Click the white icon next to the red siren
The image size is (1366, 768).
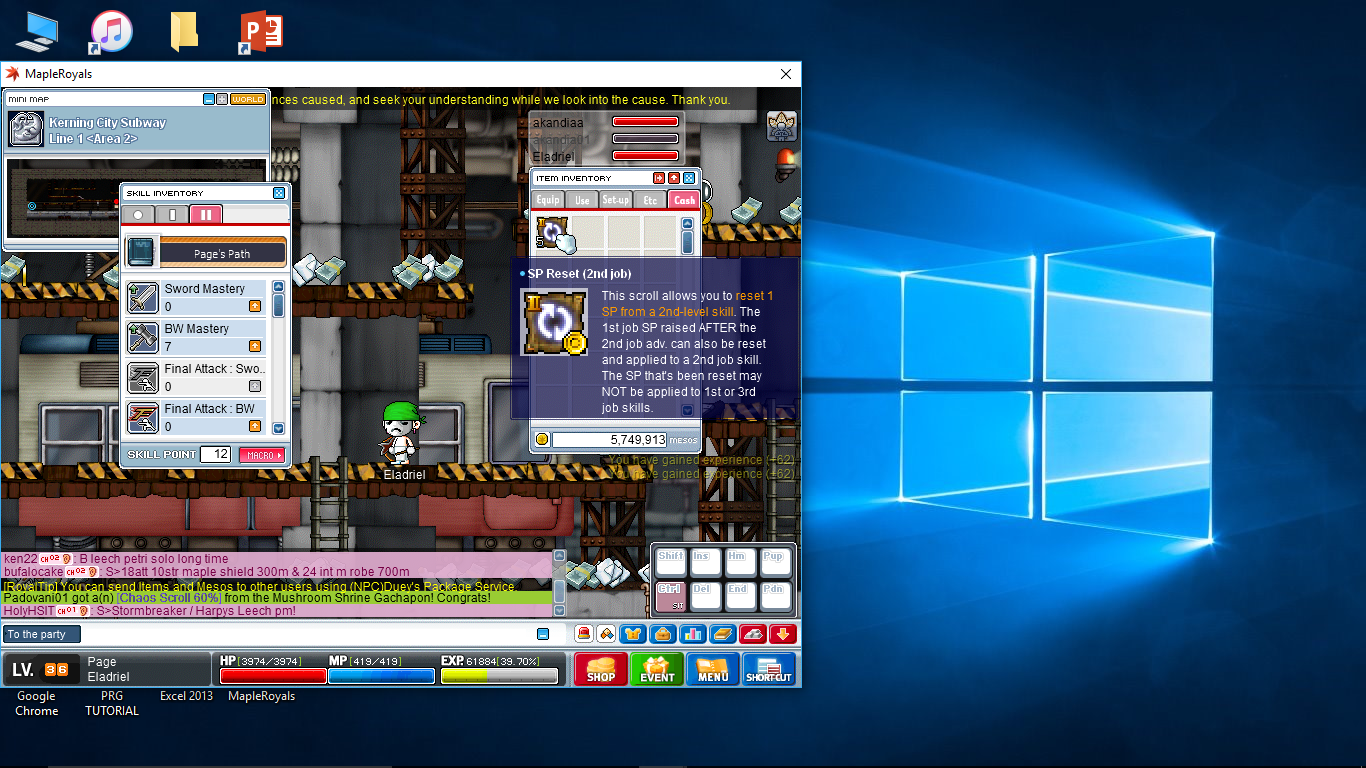point(607,633)
